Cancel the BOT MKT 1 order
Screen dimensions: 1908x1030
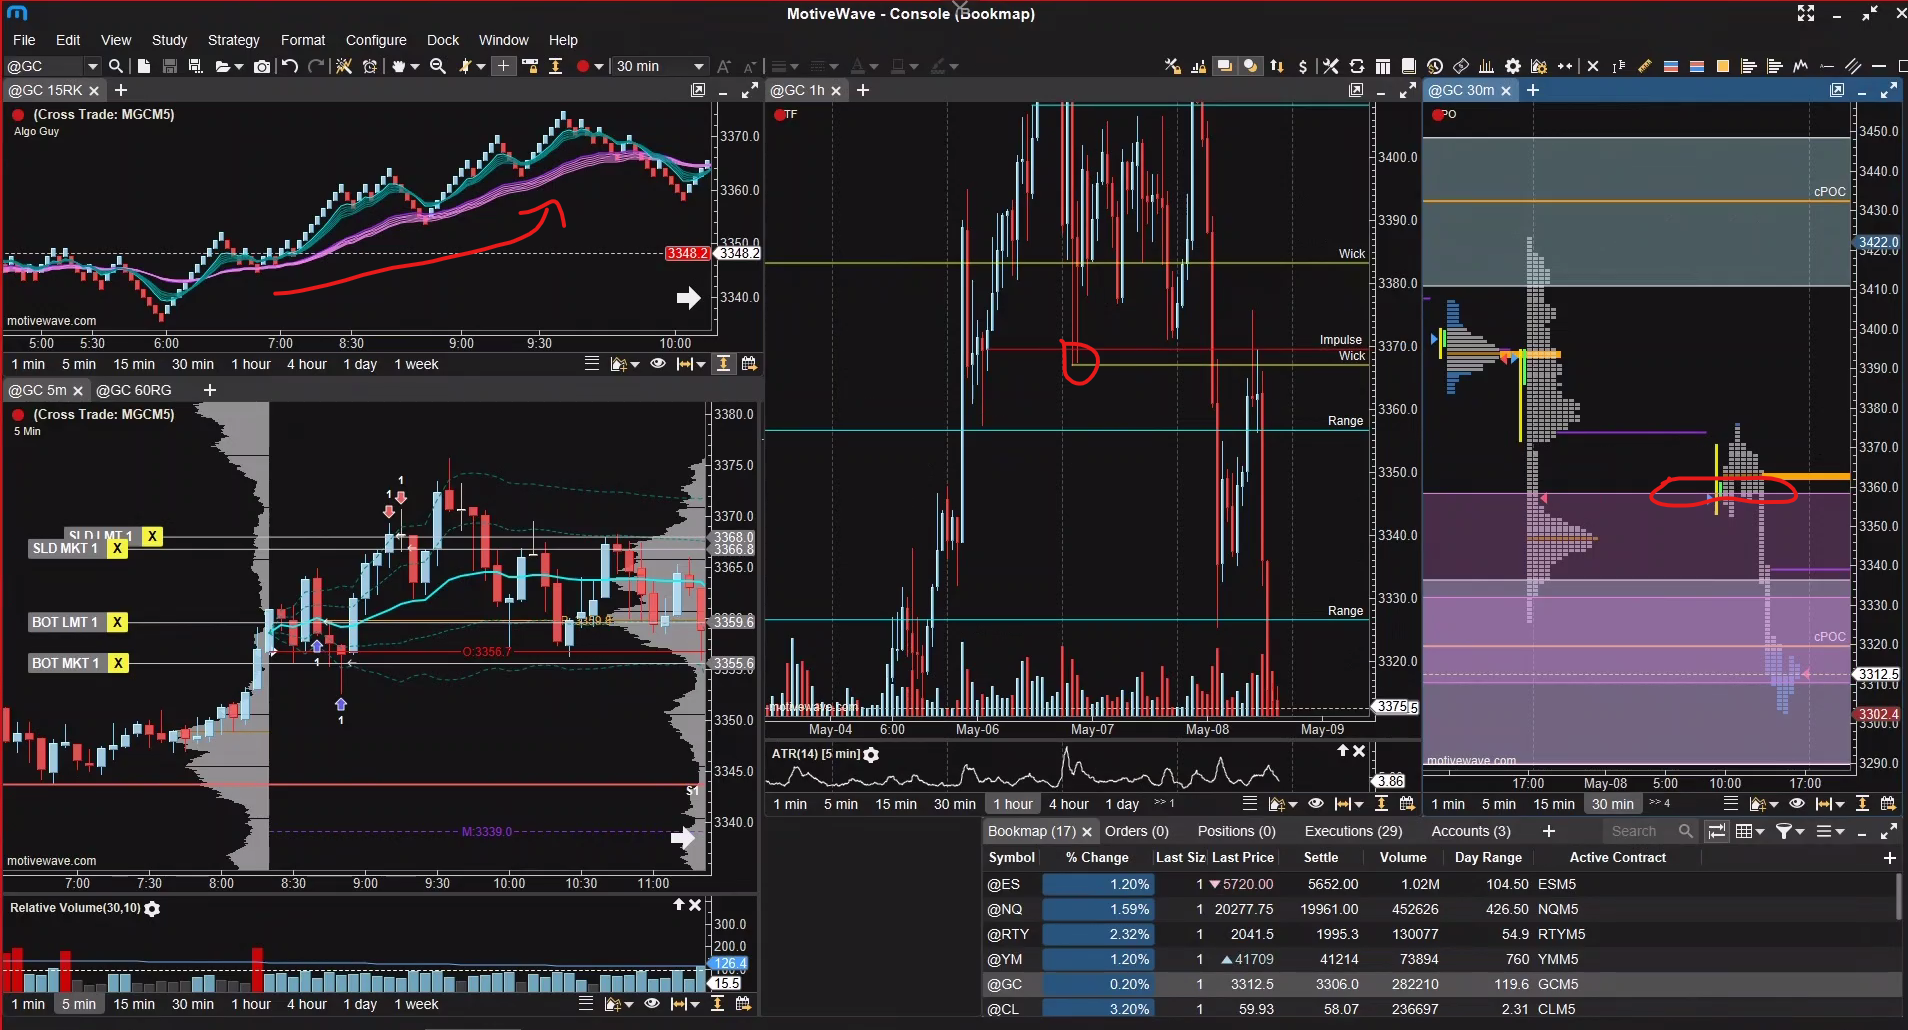point(118,663)
